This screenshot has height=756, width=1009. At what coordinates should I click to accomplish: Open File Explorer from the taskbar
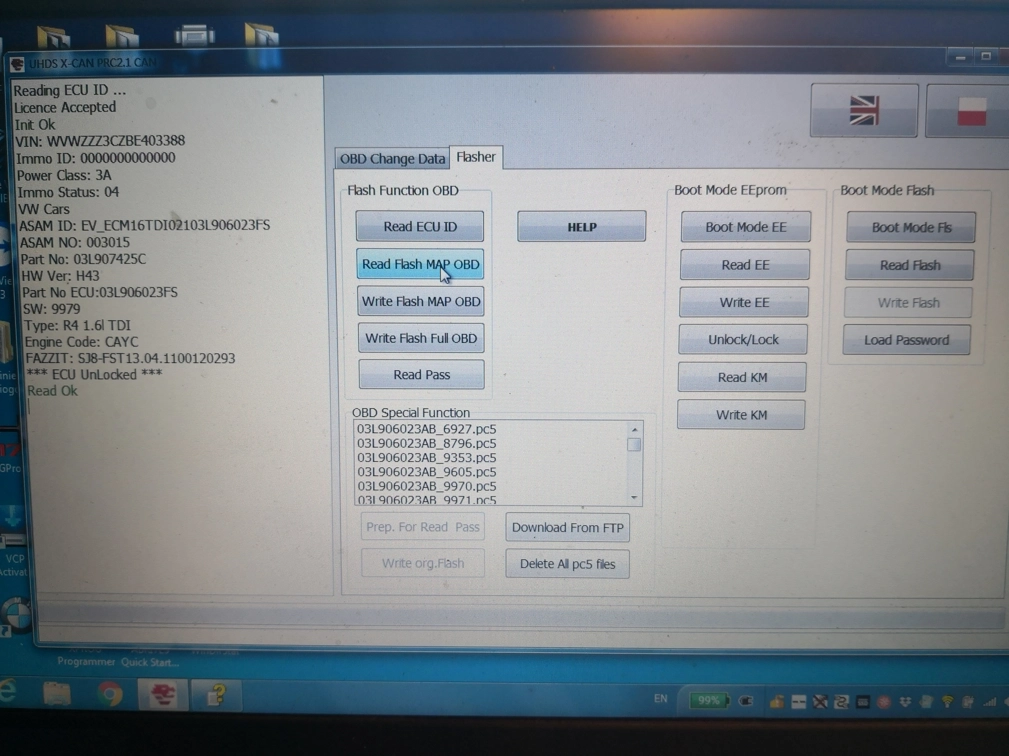(x=57, y=694)
